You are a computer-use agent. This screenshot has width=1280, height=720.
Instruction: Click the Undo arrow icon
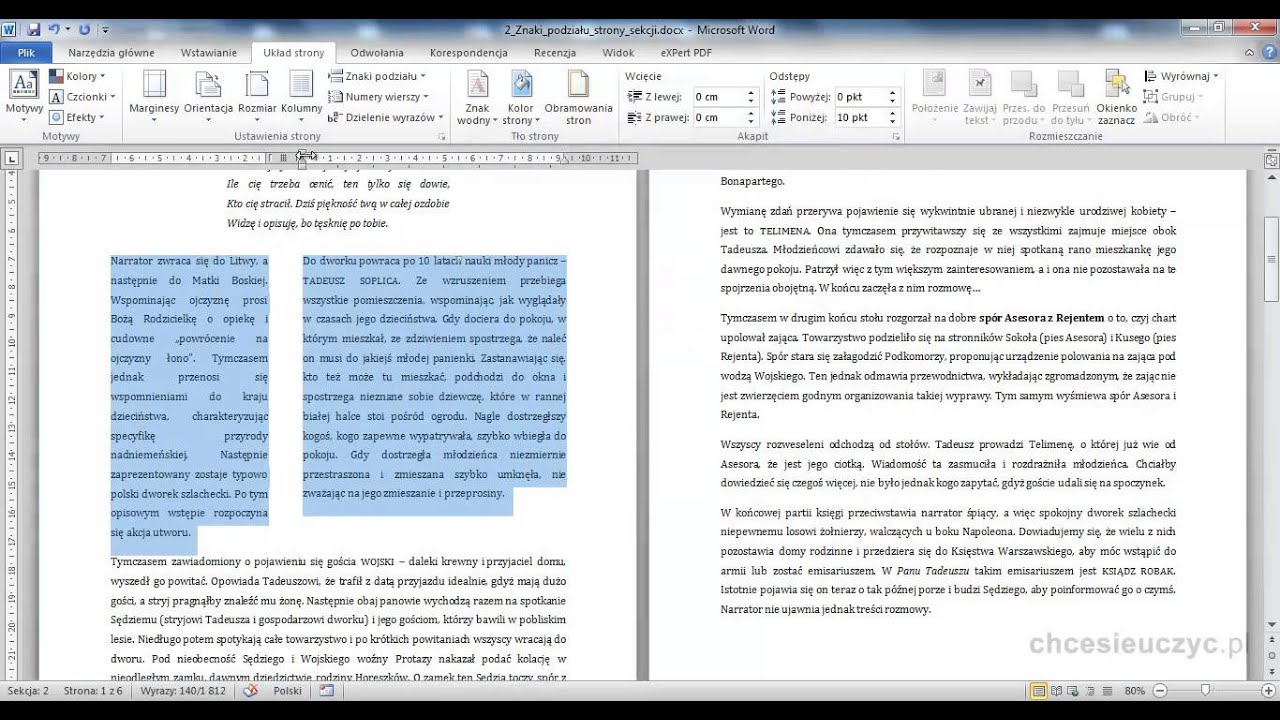pyautogui.click(x=54, y=30)
